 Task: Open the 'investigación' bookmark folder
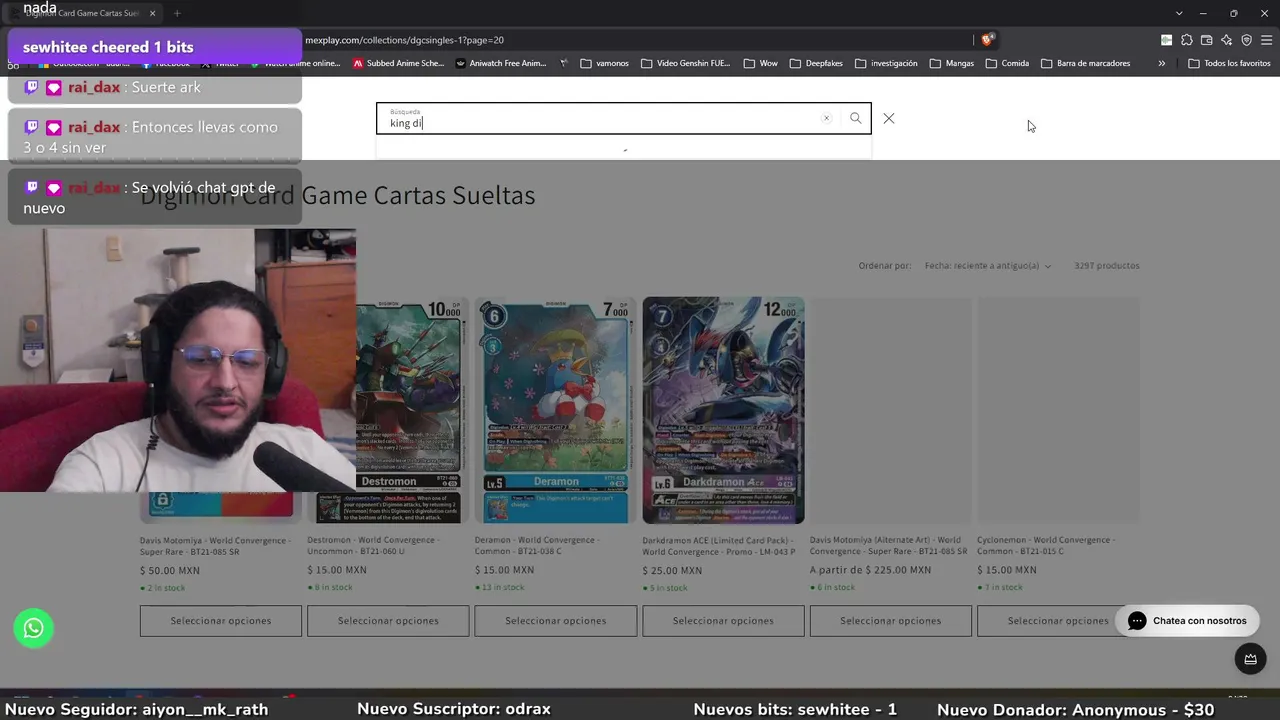pos(886,63)
